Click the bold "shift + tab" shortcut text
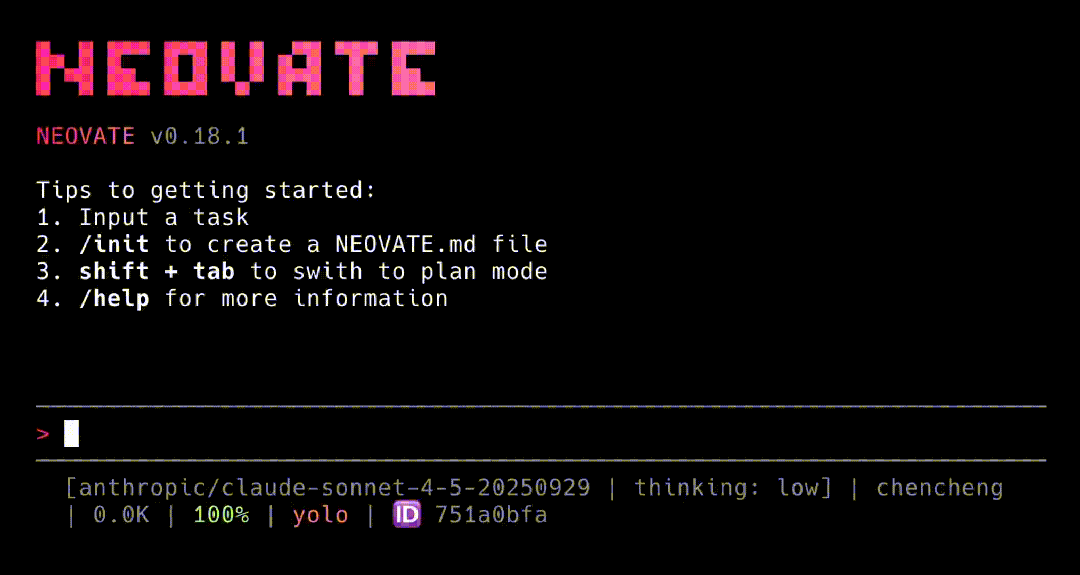 [157, 271]
